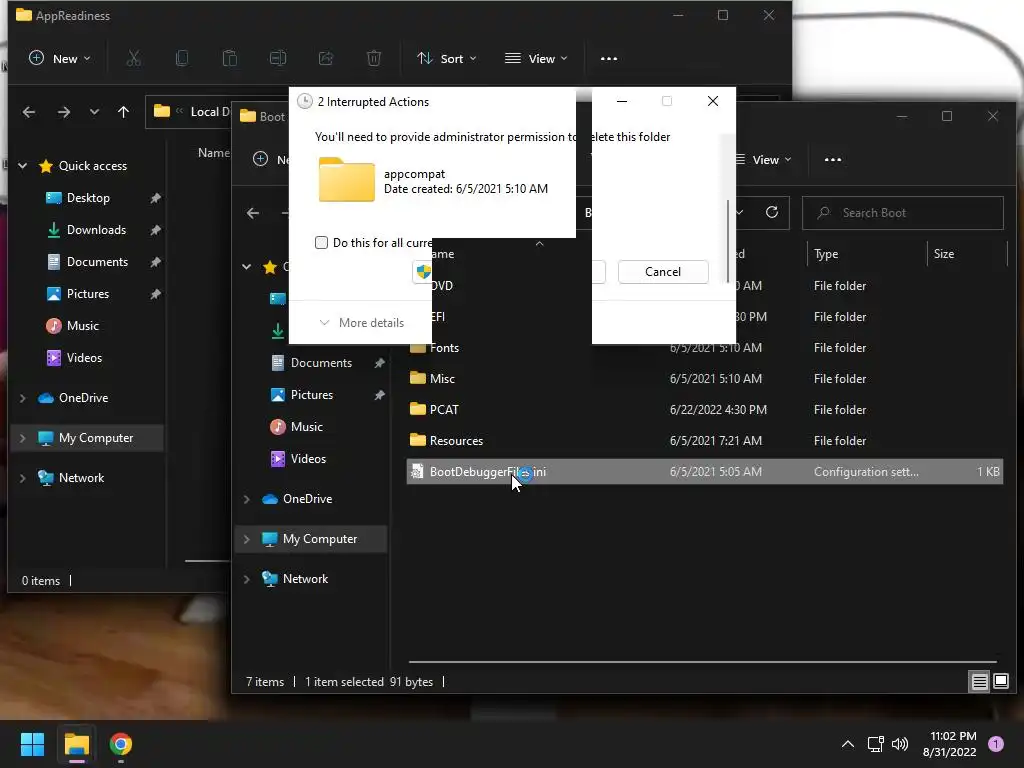Screen dimensions: 1024x768
Task: Select the PCAT folder row
Action: click(705, 410)
